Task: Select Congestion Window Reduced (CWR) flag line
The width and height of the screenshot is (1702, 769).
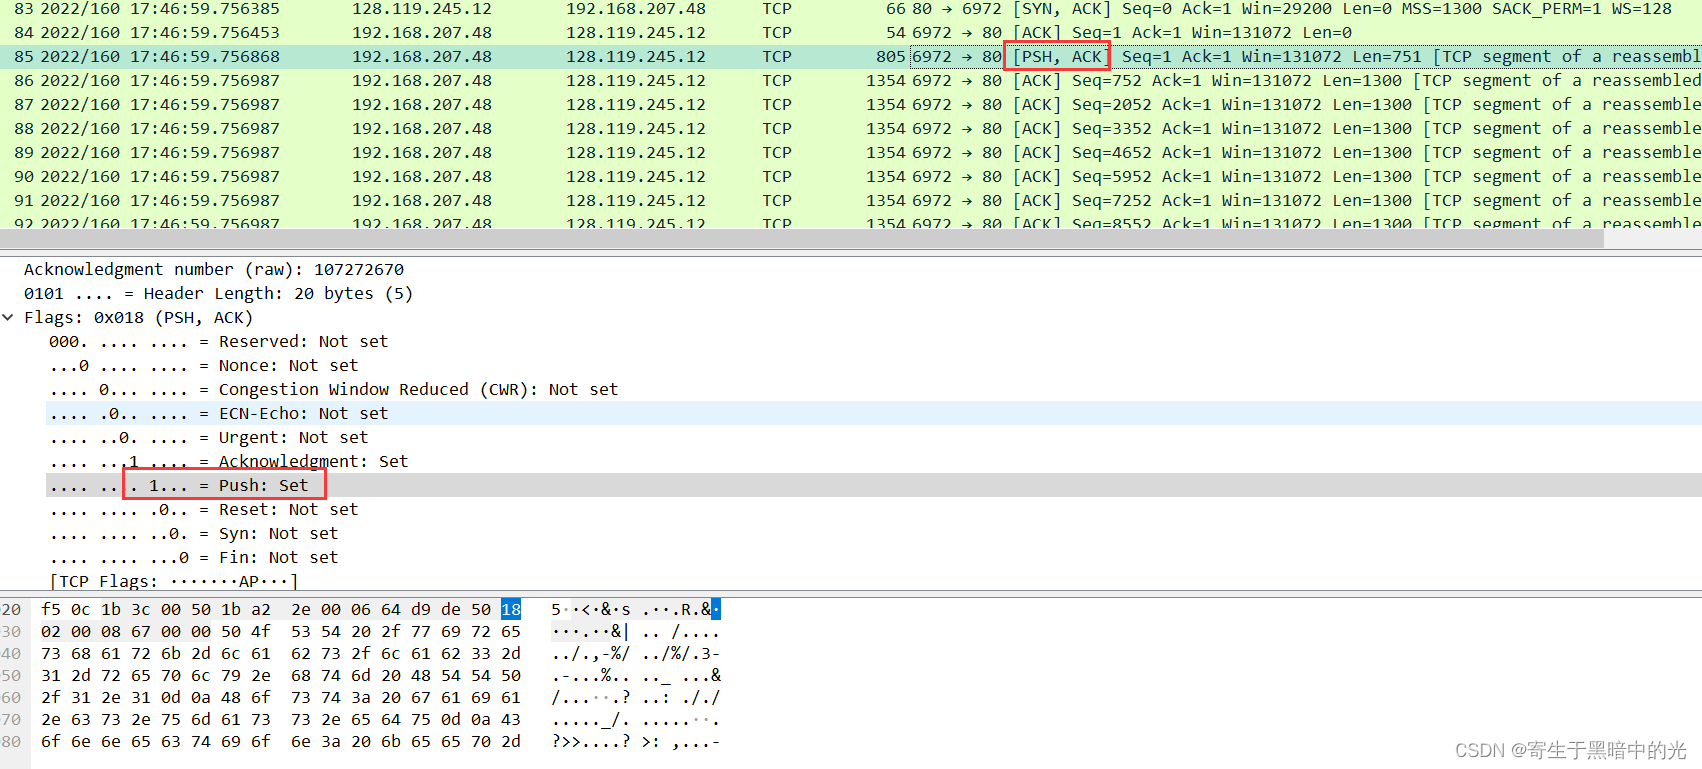Action: pyautogui.click(x=333, y=390)
